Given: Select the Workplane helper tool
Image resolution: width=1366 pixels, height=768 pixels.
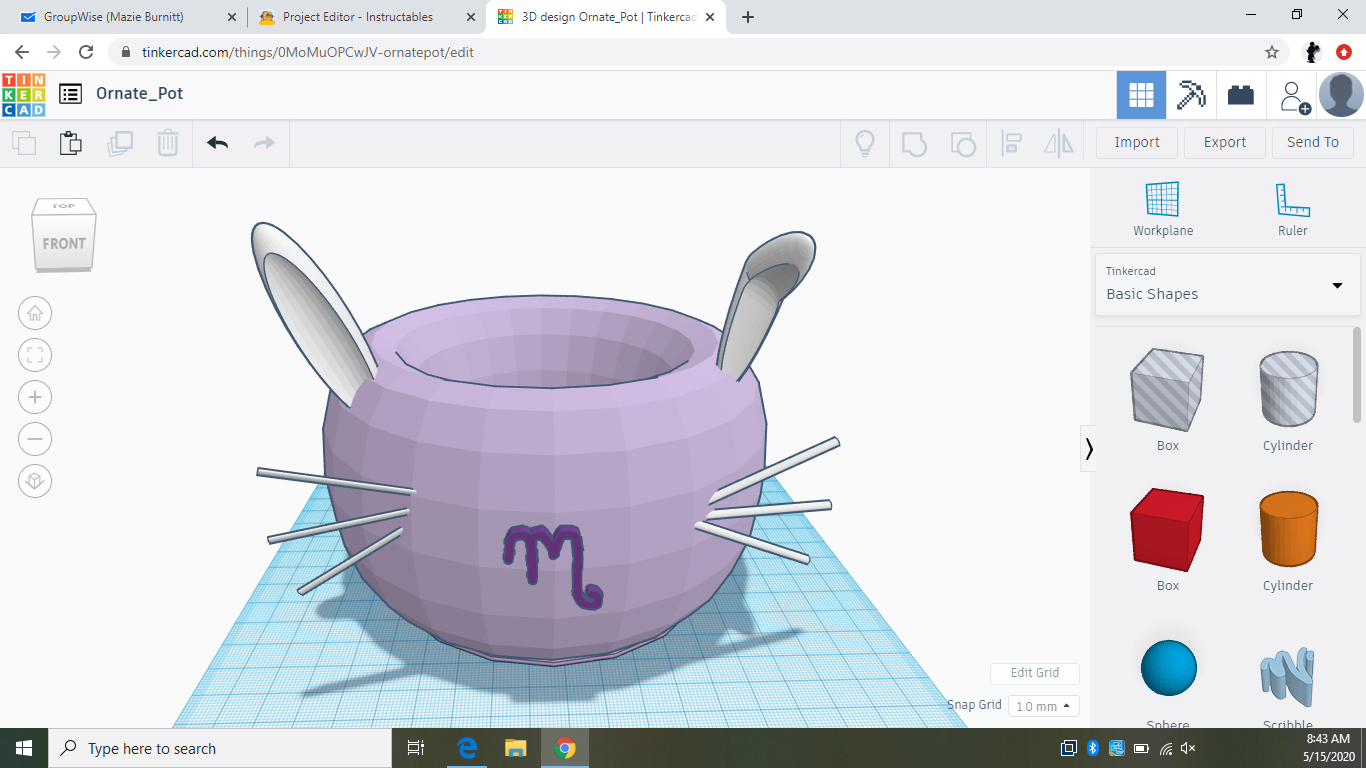Looking at the screenshot, I should point(1162,205).
